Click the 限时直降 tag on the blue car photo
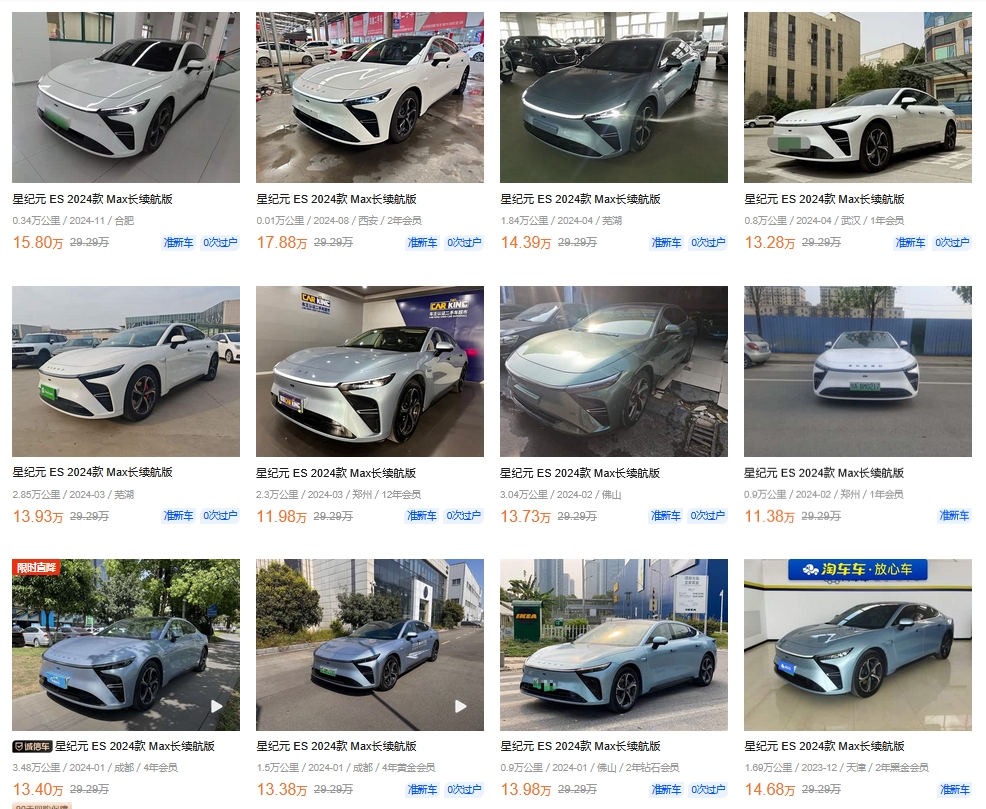Image resolution: width=986 pixels, height=809 pixels. (x=36, y=567)
